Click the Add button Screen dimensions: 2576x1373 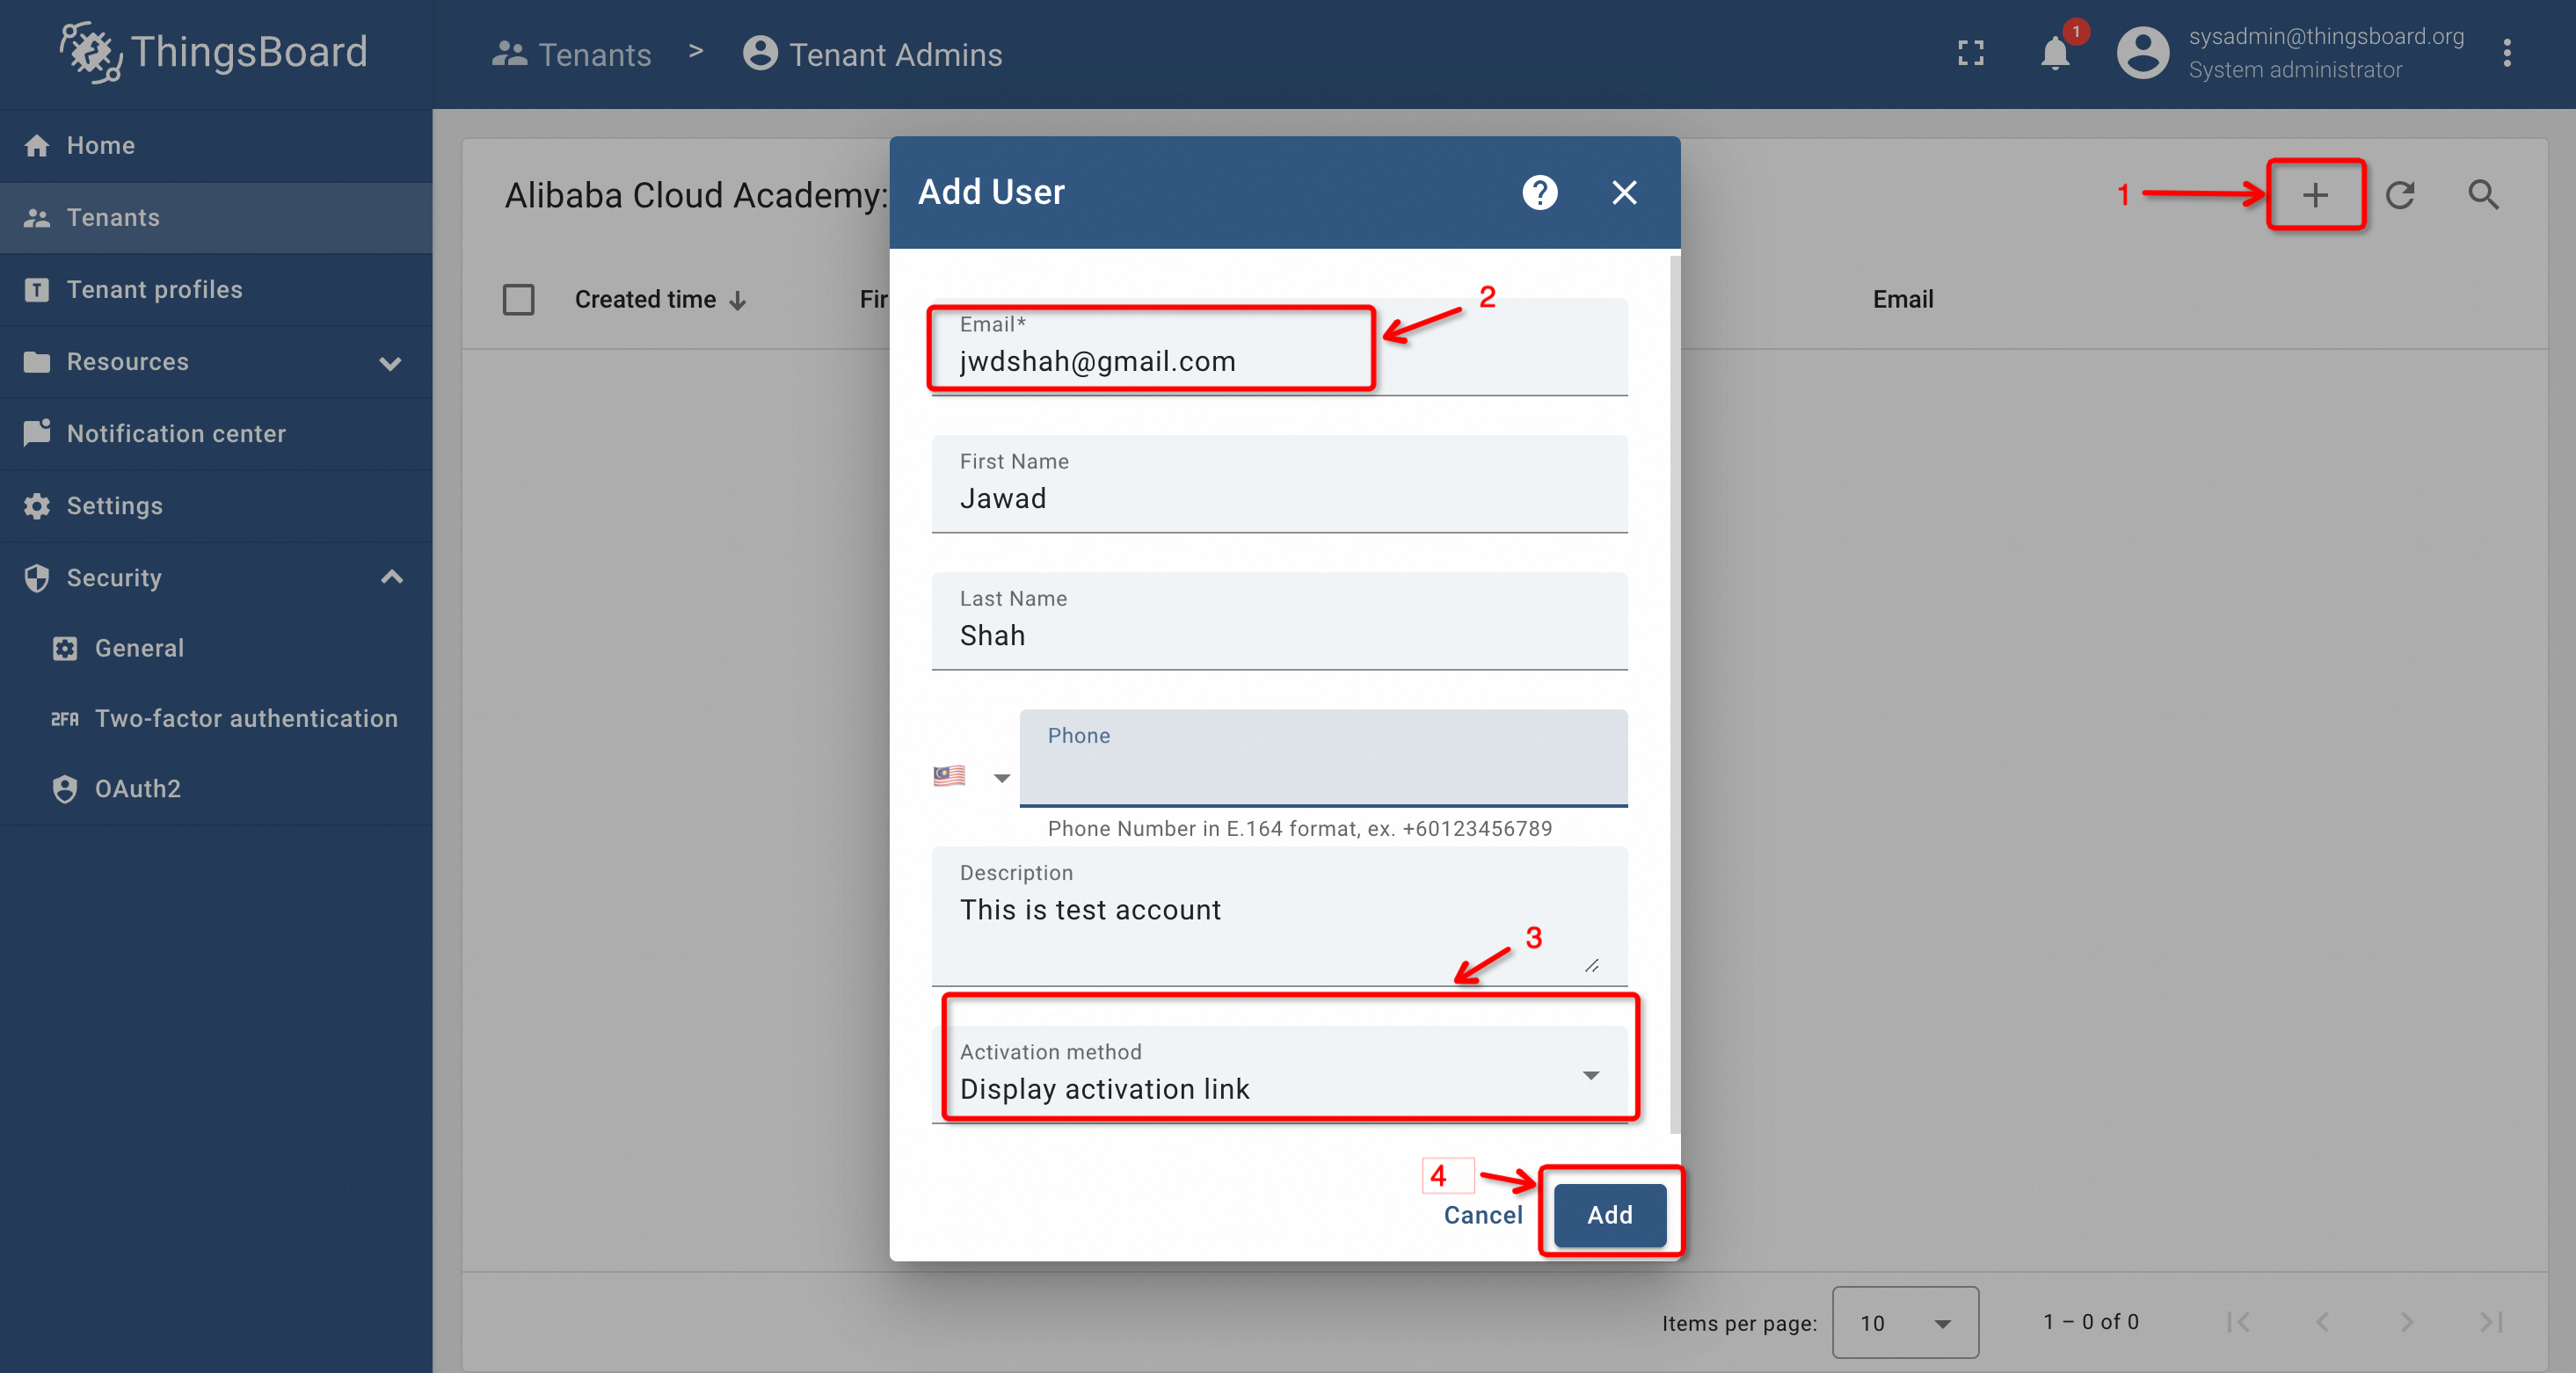(1609, 1215)
